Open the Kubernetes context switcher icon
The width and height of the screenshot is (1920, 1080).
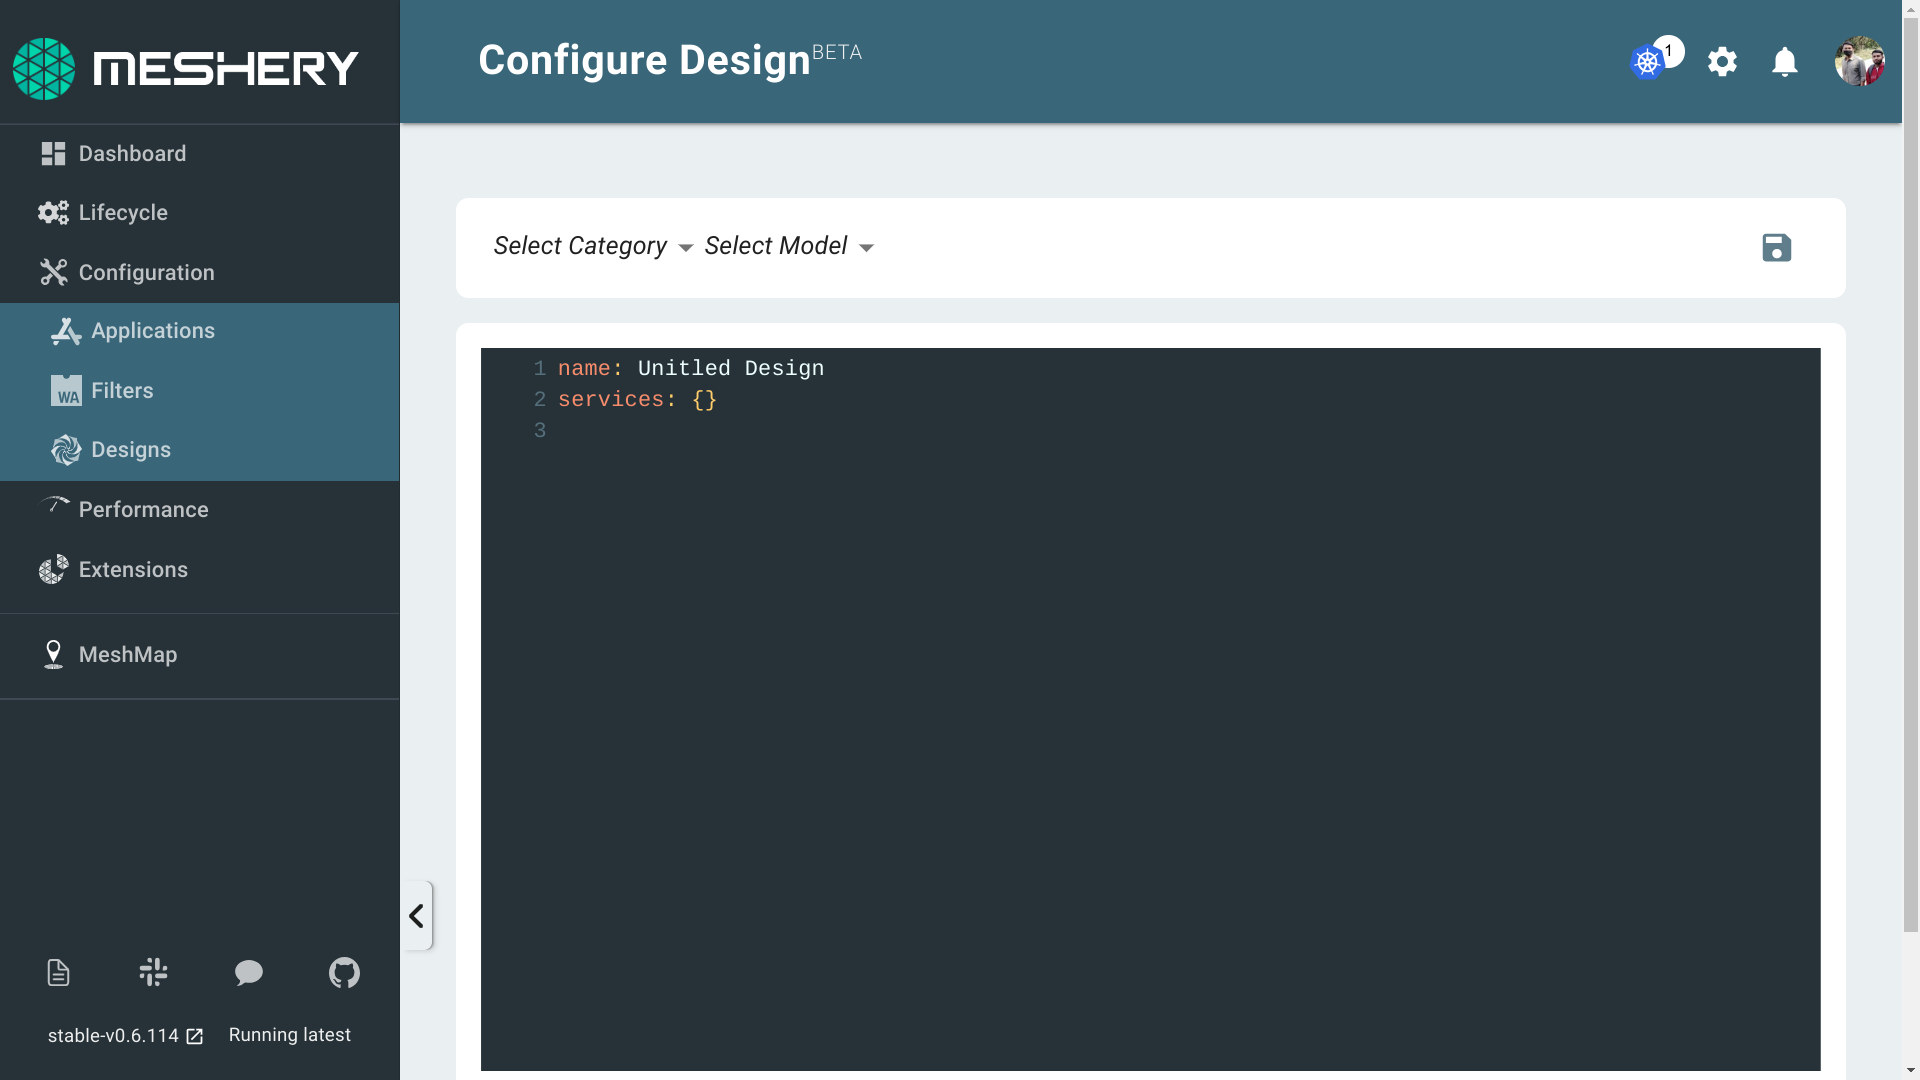[1647, 62]
